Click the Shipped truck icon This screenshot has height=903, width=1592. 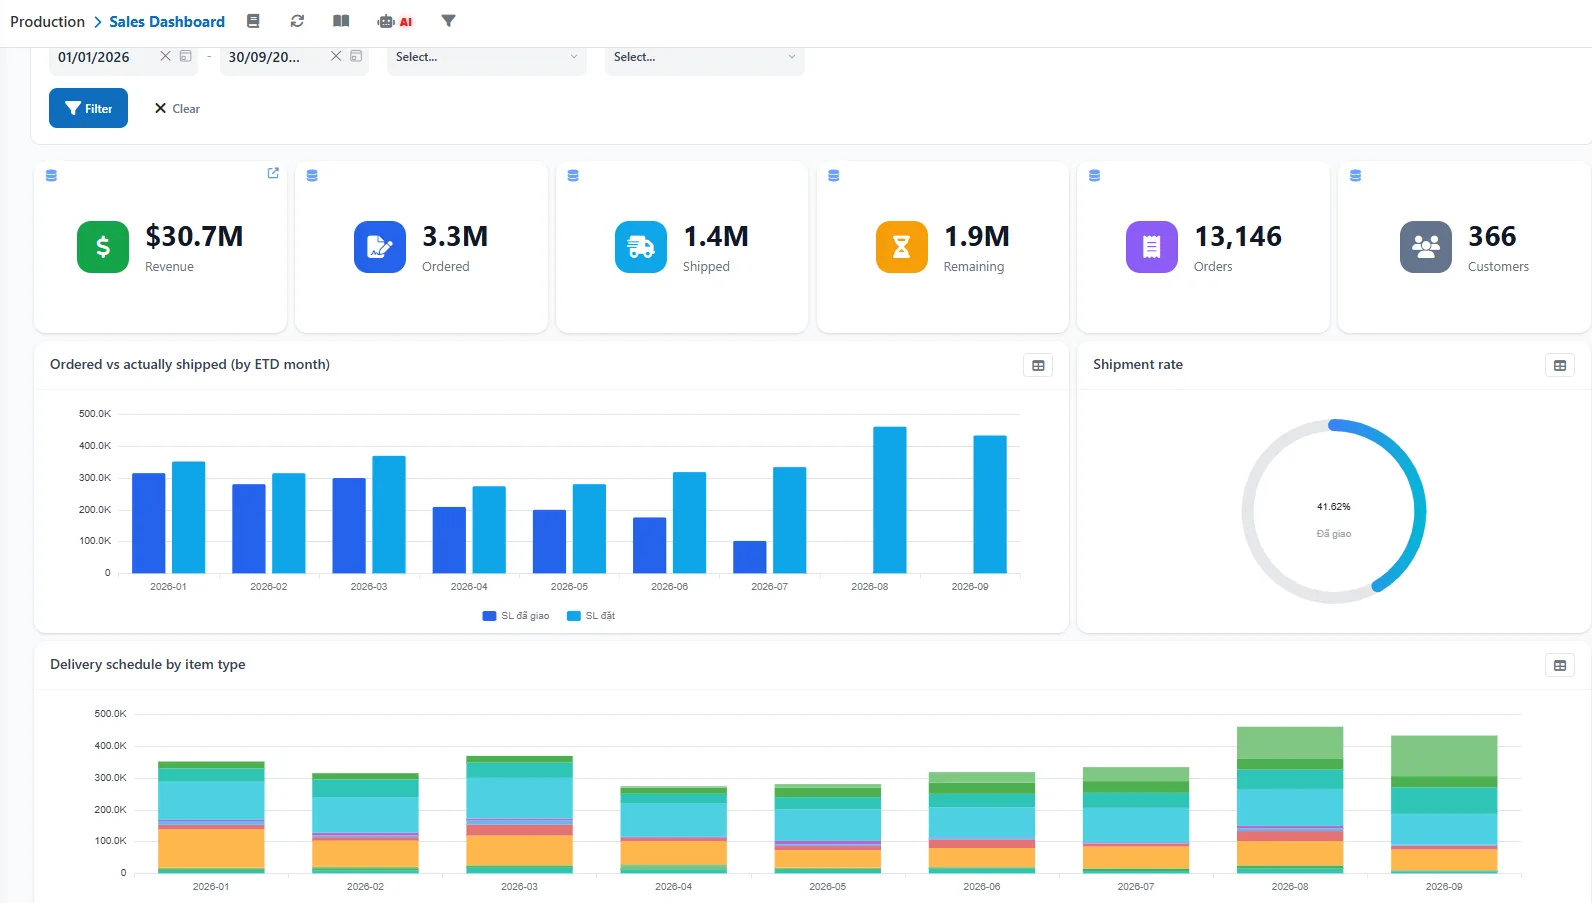641,247
